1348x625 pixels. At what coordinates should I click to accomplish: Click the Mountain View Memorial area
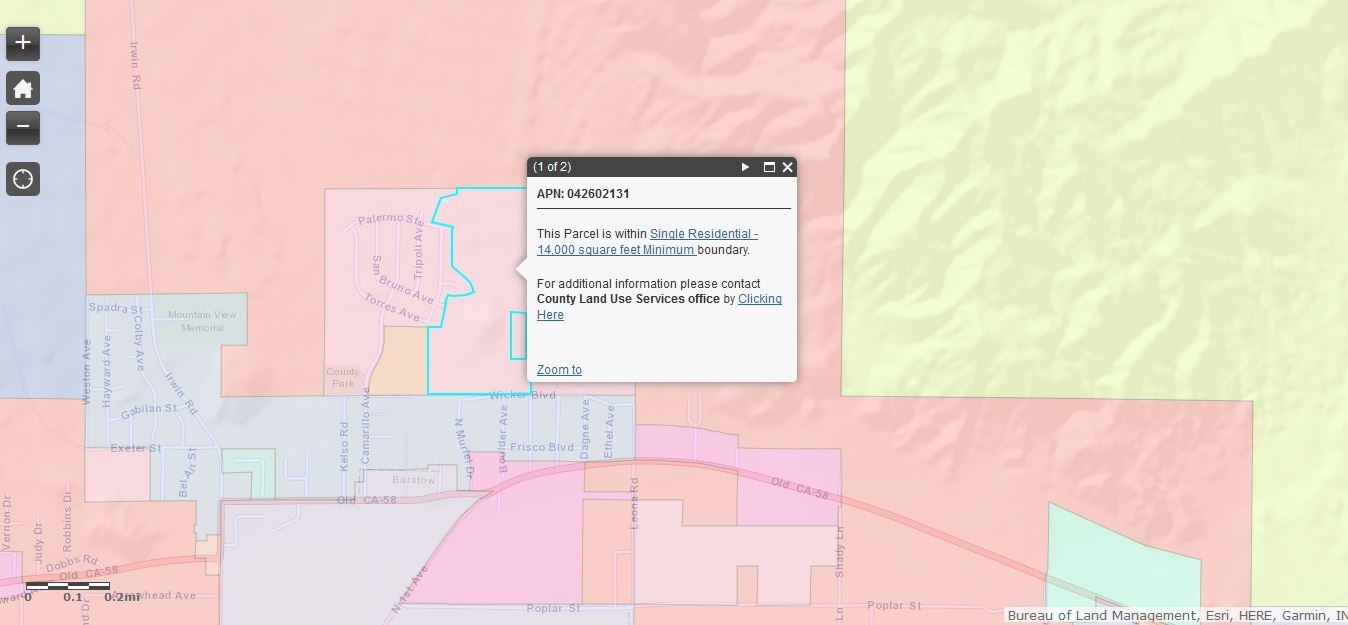click(x=201, y=320)
